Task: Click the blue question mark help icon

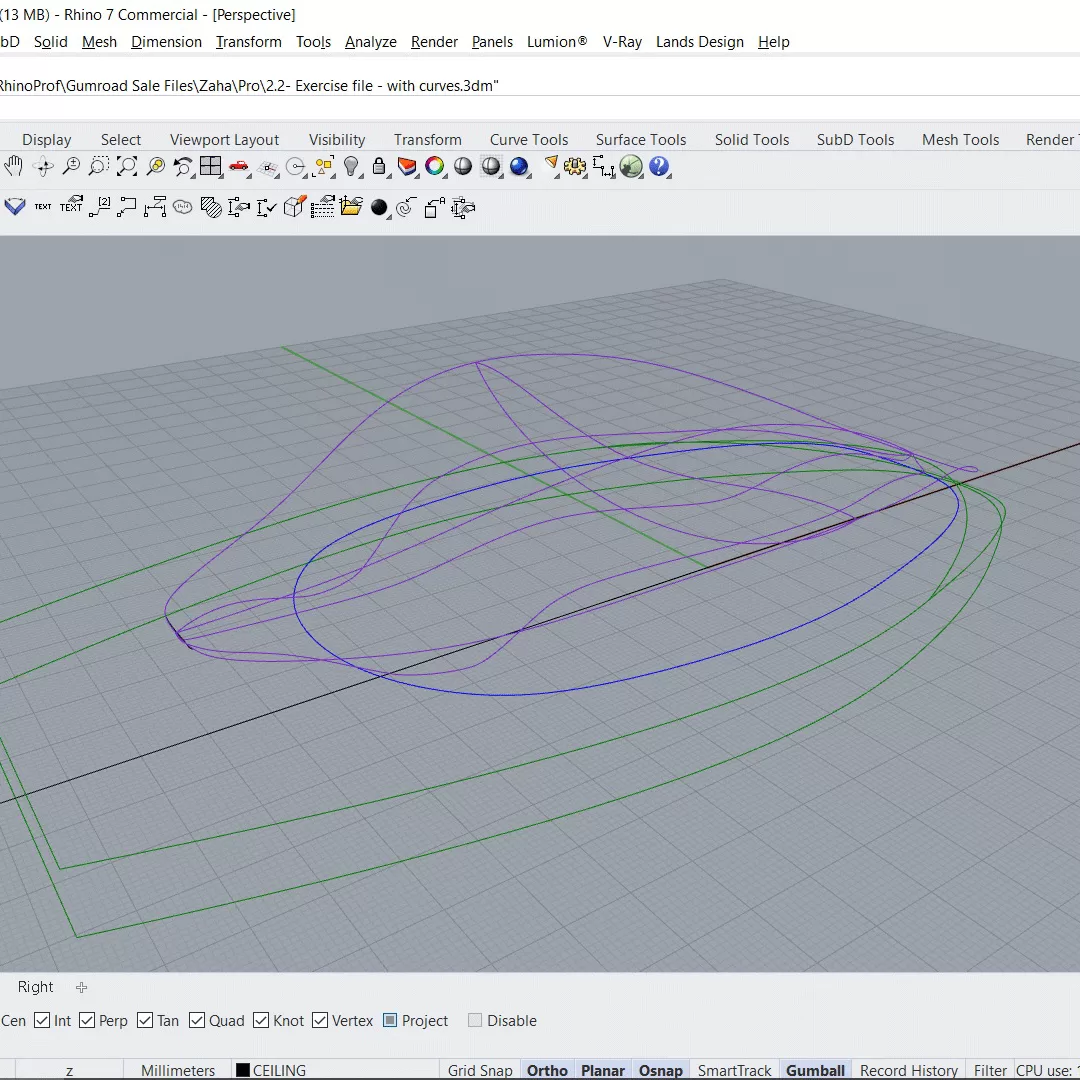Action: pyautogui.click(x=659, y=166)
